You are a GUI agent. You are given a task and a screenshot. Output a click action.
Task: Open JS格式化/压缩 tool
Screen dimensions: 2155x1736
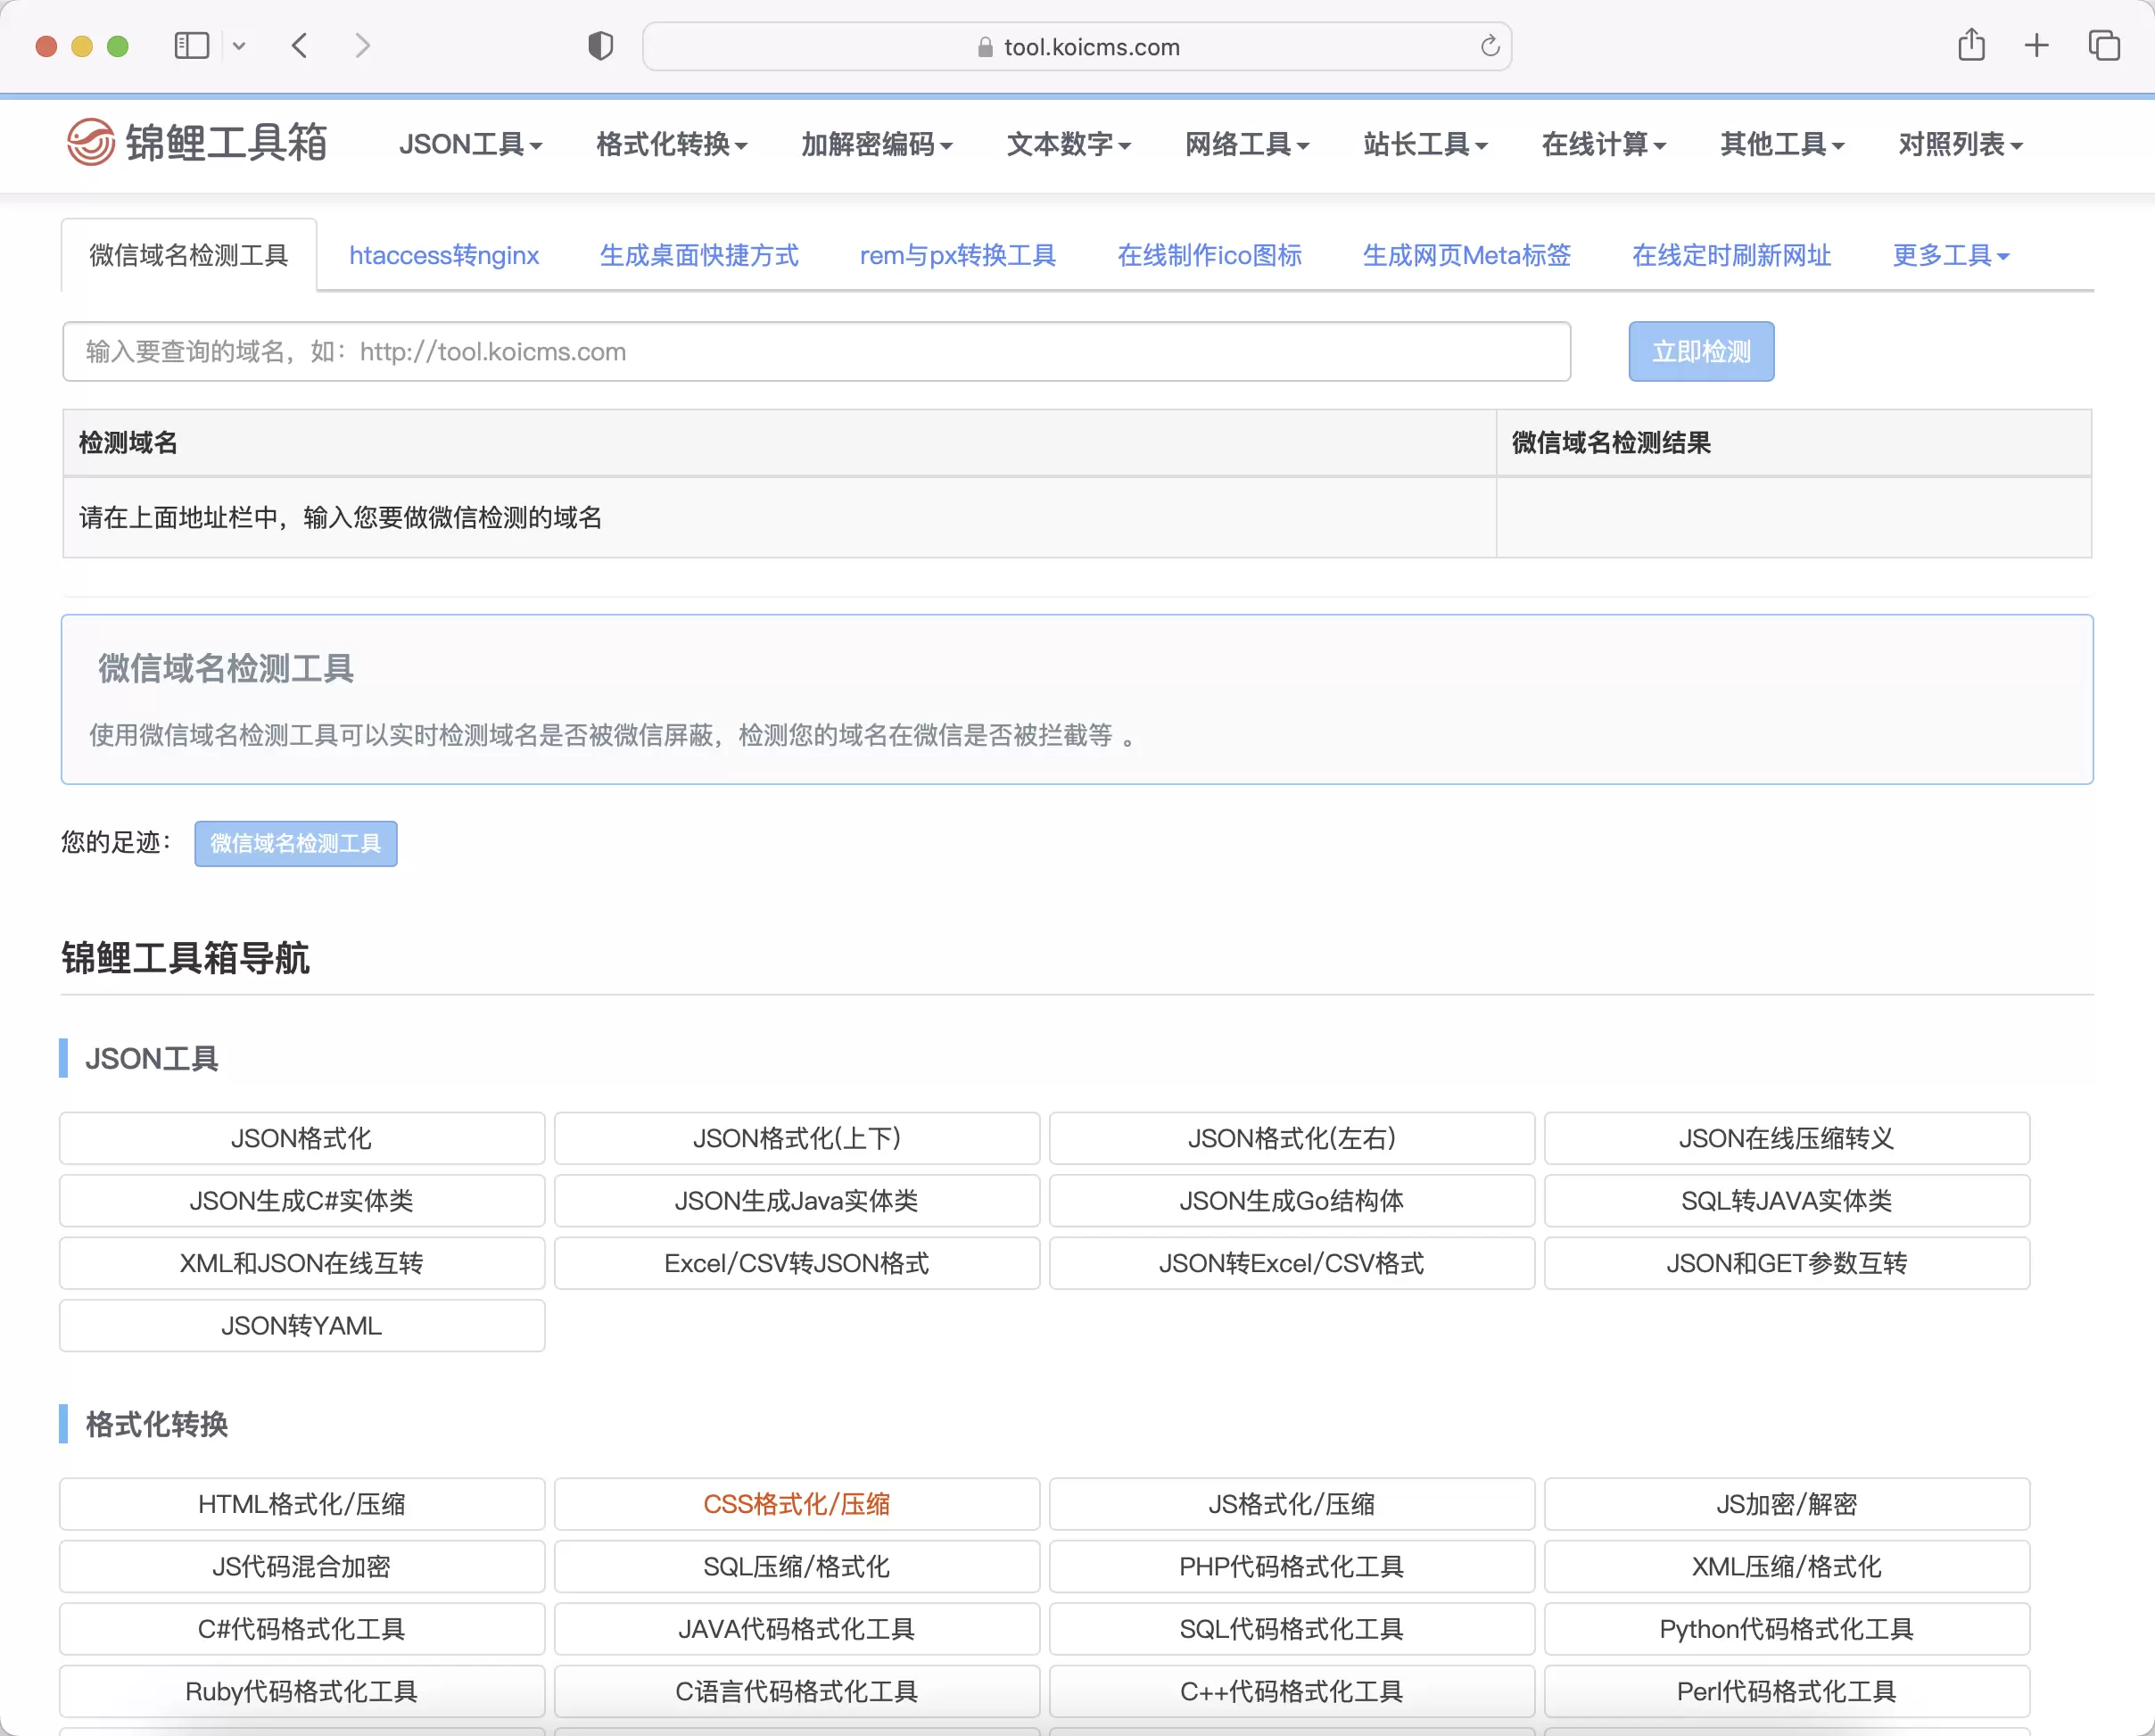(x=1292, y=1504)
